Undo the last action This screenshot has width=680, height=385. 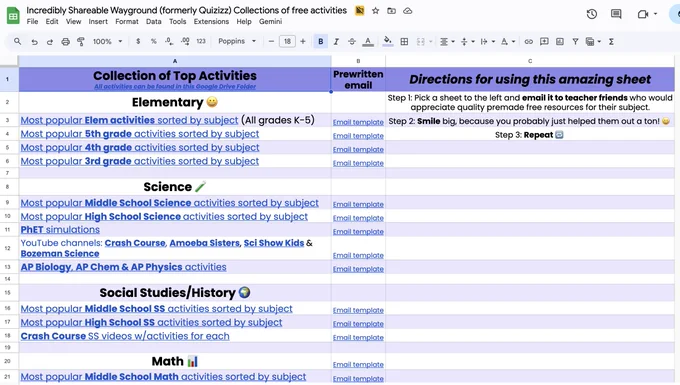coord(34,42)
